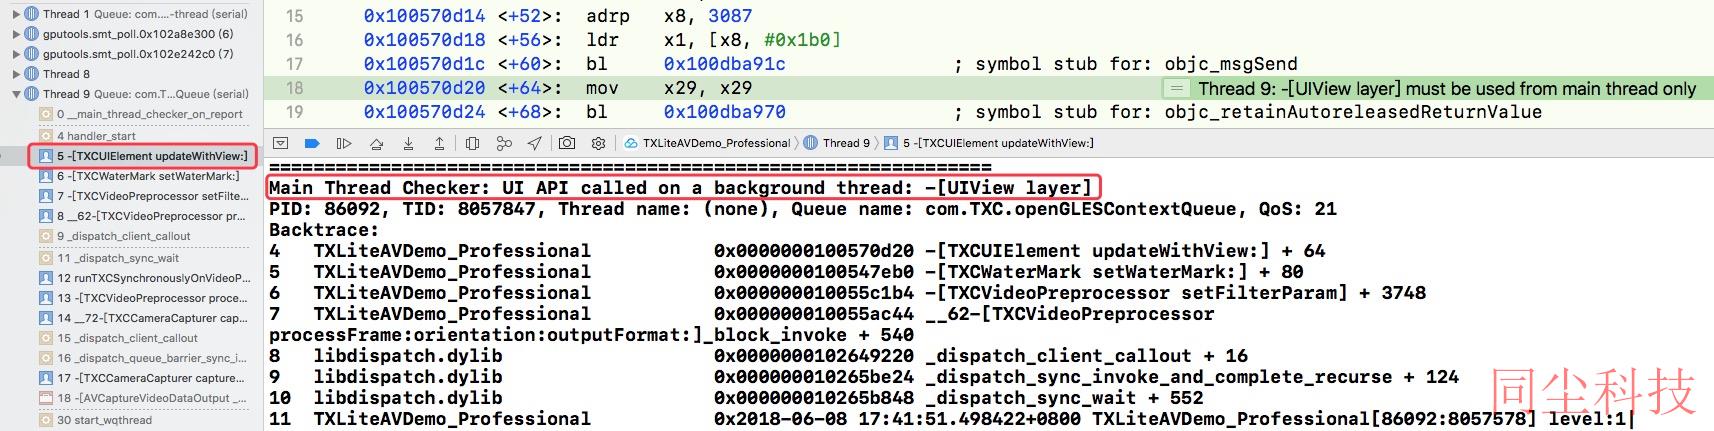Hide the debug area toggle icon
Viewport: 1714px width, 431px height.
(281, 143)
